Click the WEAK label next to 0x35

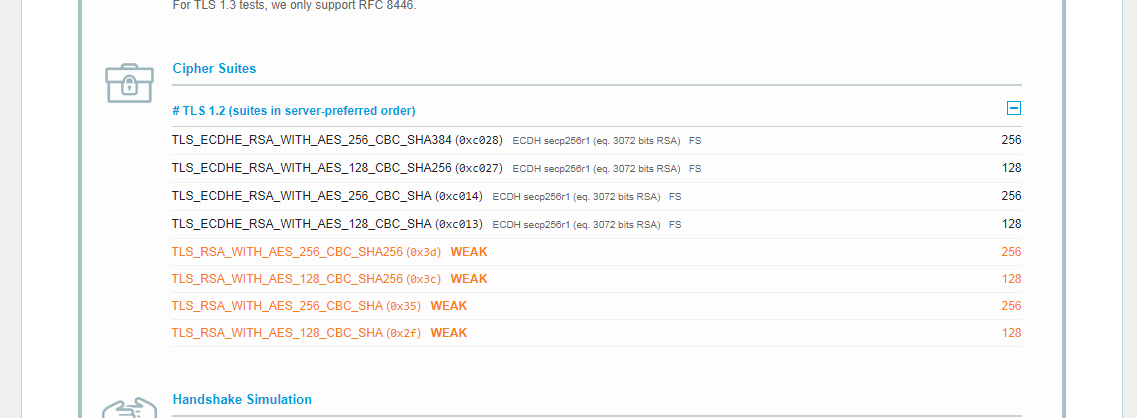click(x=449, y=306)
